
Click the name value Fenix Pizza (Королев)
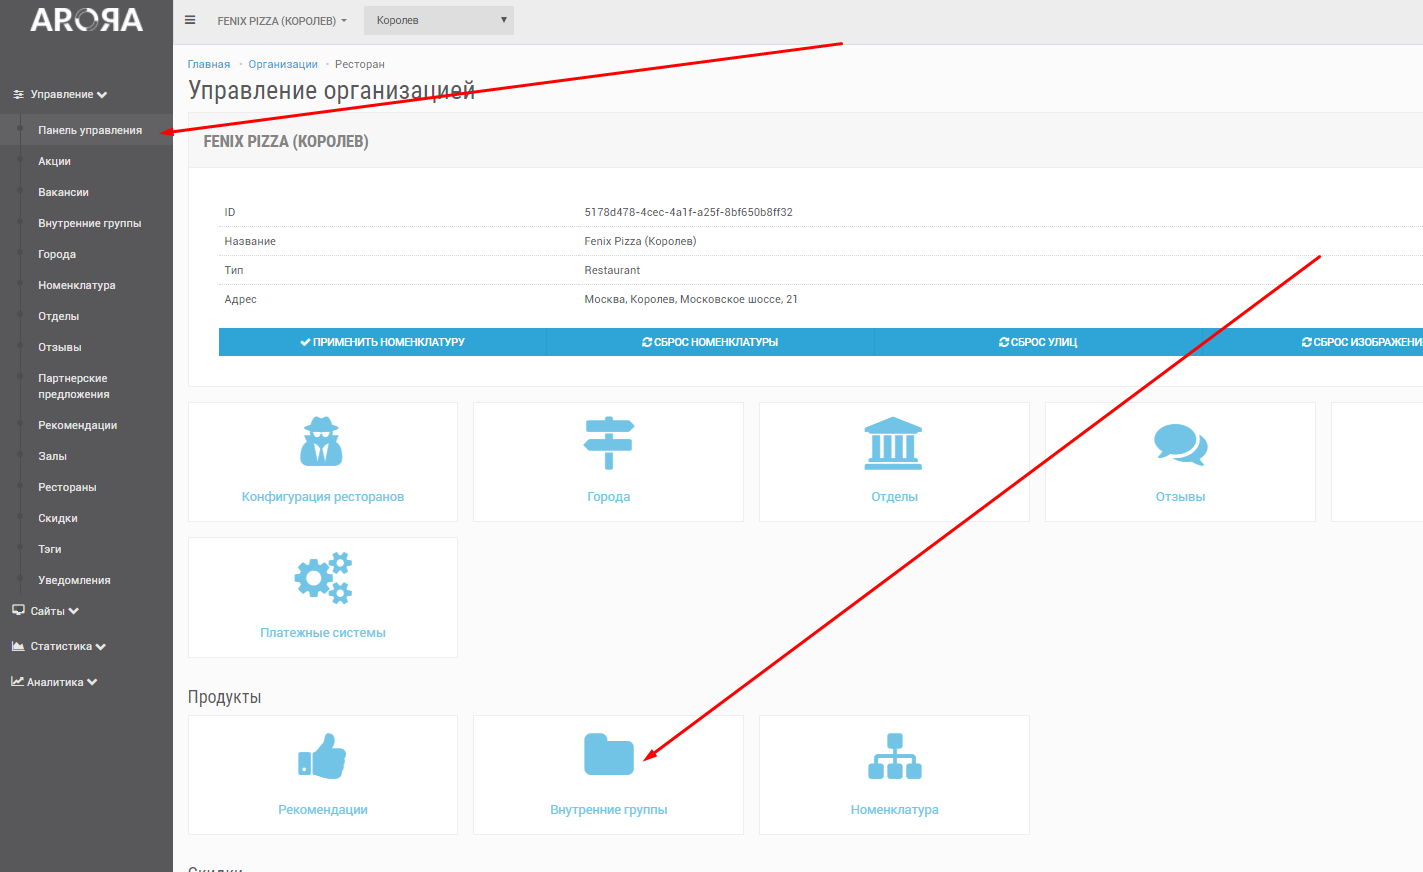click(640, 241)
